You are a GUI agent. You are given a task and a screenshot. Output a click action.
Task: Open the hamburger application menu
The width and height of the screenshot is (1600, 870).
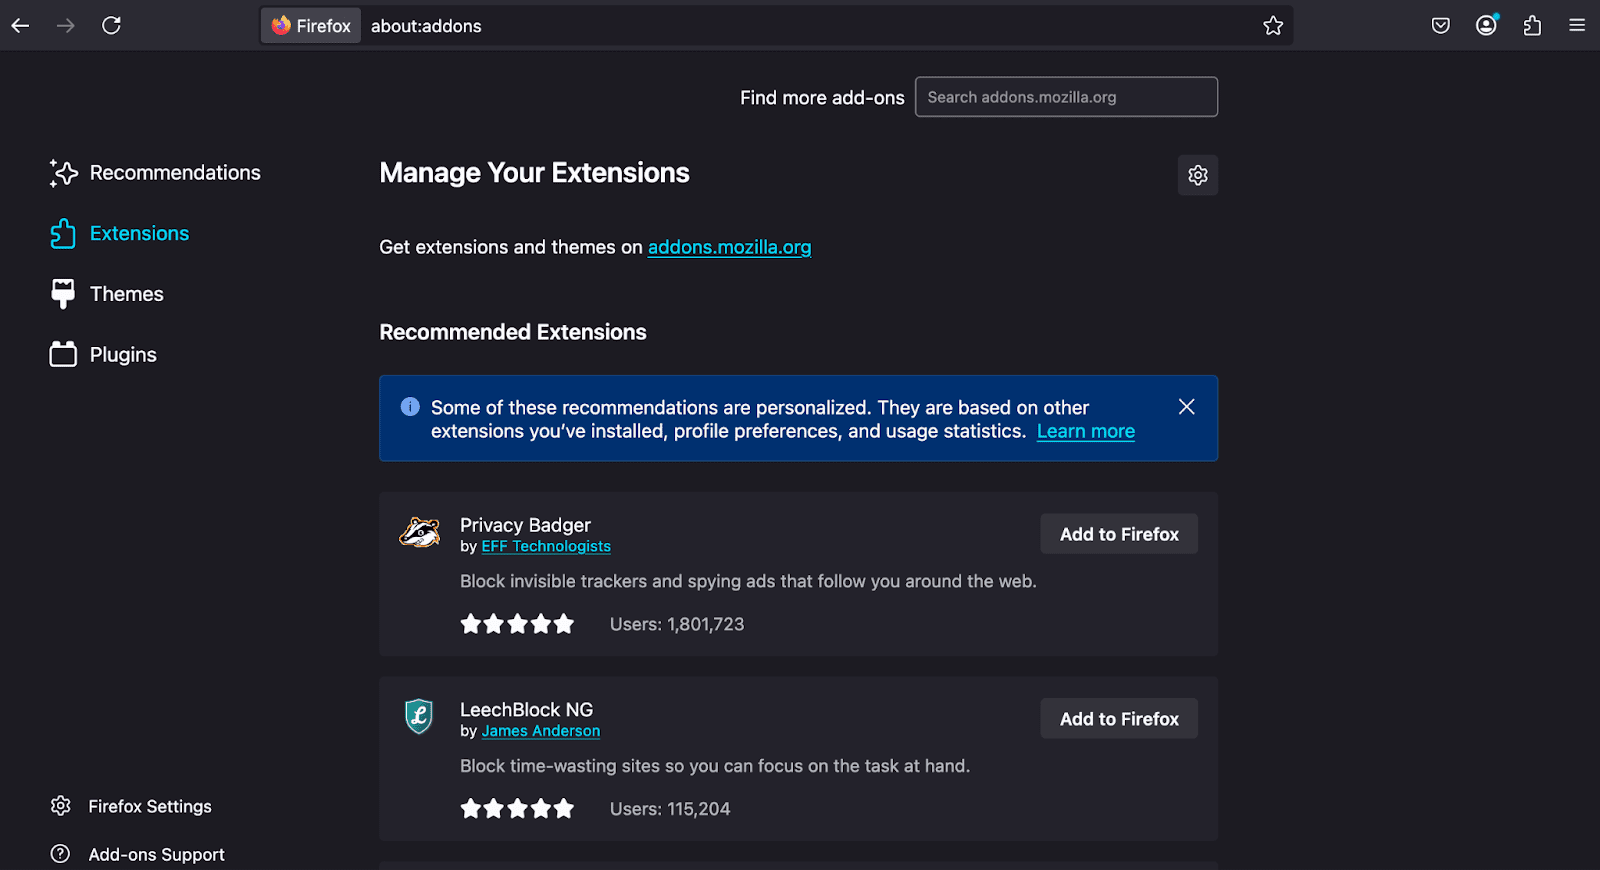point(1577,26)
